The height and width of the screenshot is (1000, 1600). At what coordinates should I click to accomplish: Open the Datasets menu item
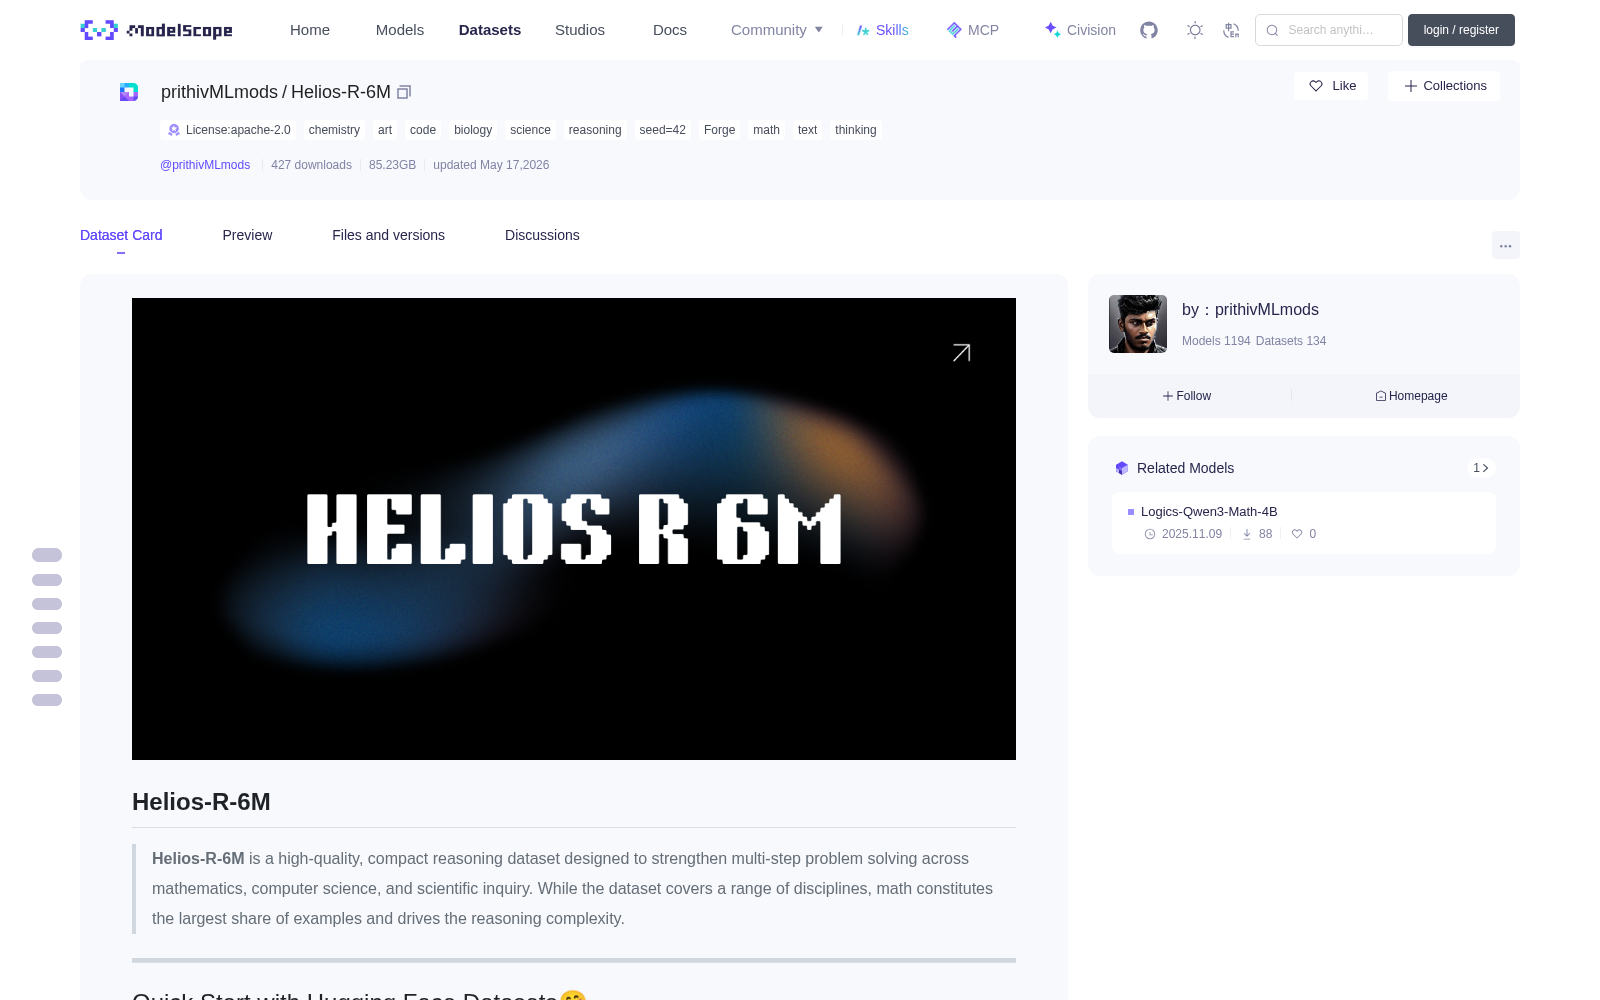(x=490, y=30)
